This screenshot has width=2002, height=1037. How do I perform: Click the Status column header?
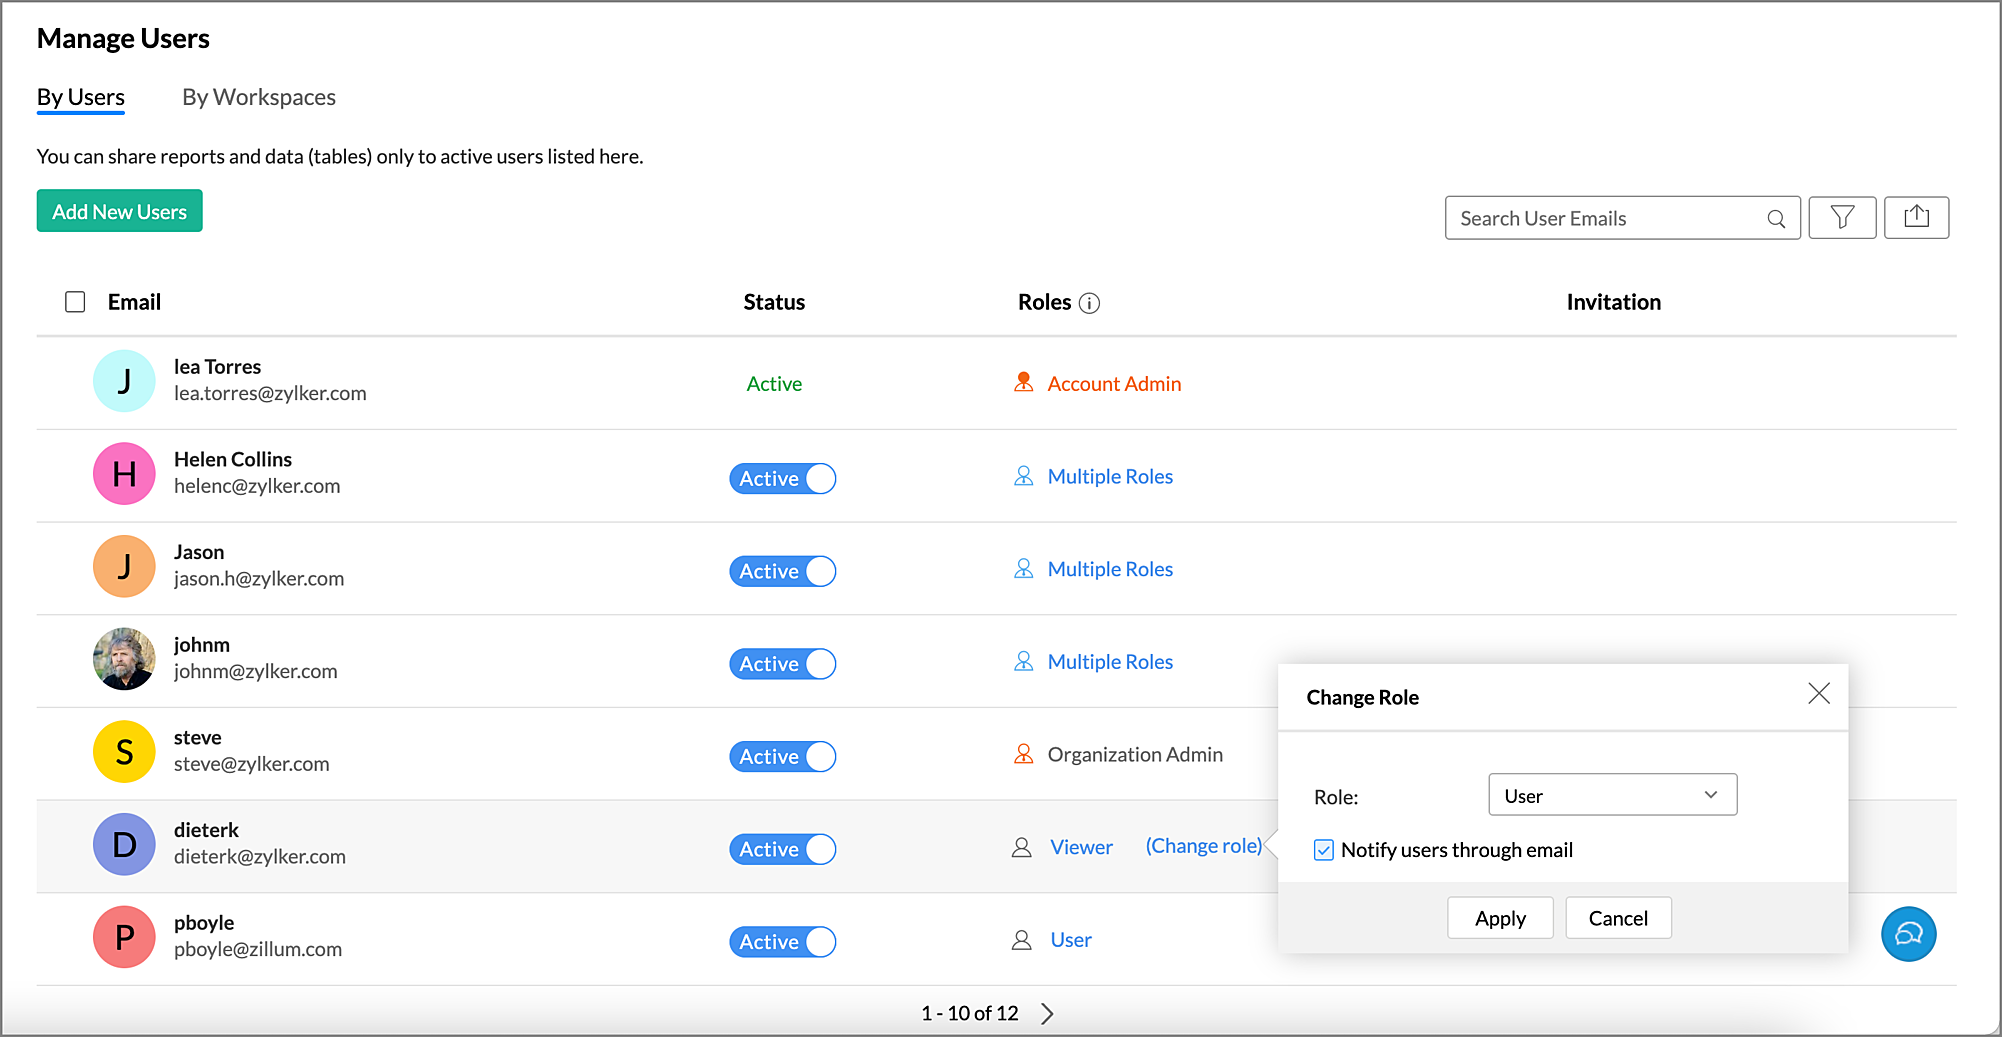(774, 302)
